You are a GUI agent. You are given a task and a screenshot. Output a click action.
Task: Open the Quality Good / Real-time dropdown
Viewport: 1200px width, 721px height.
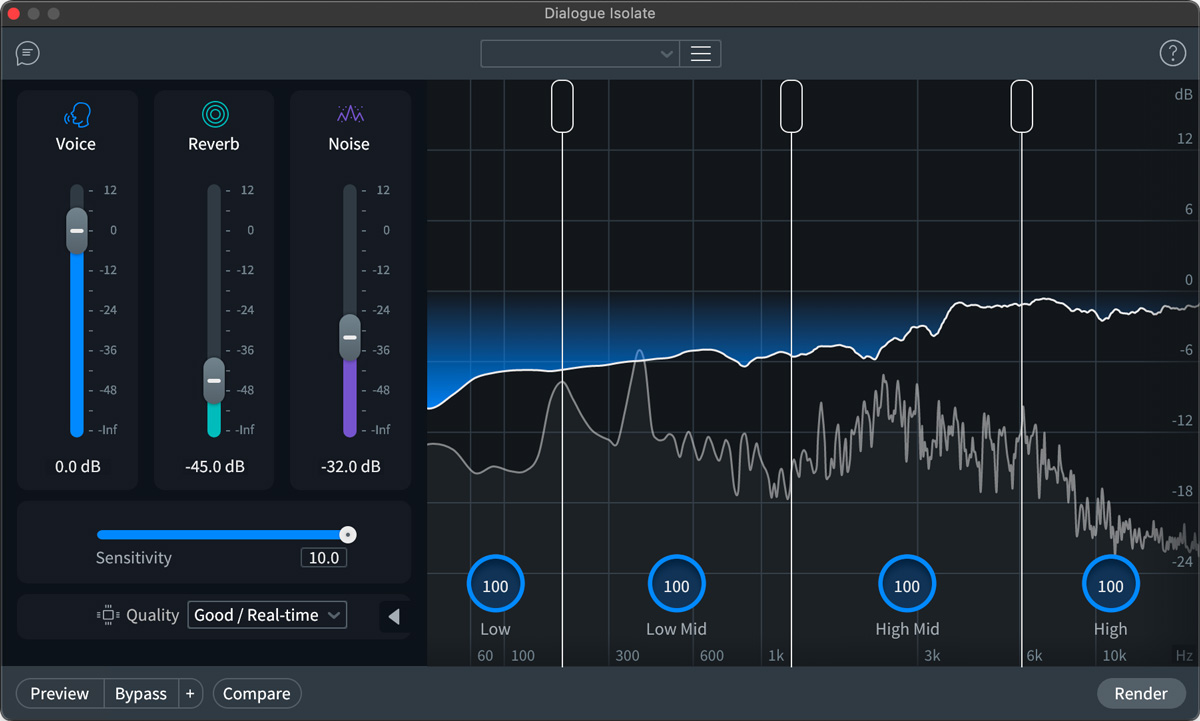[267, 615]
